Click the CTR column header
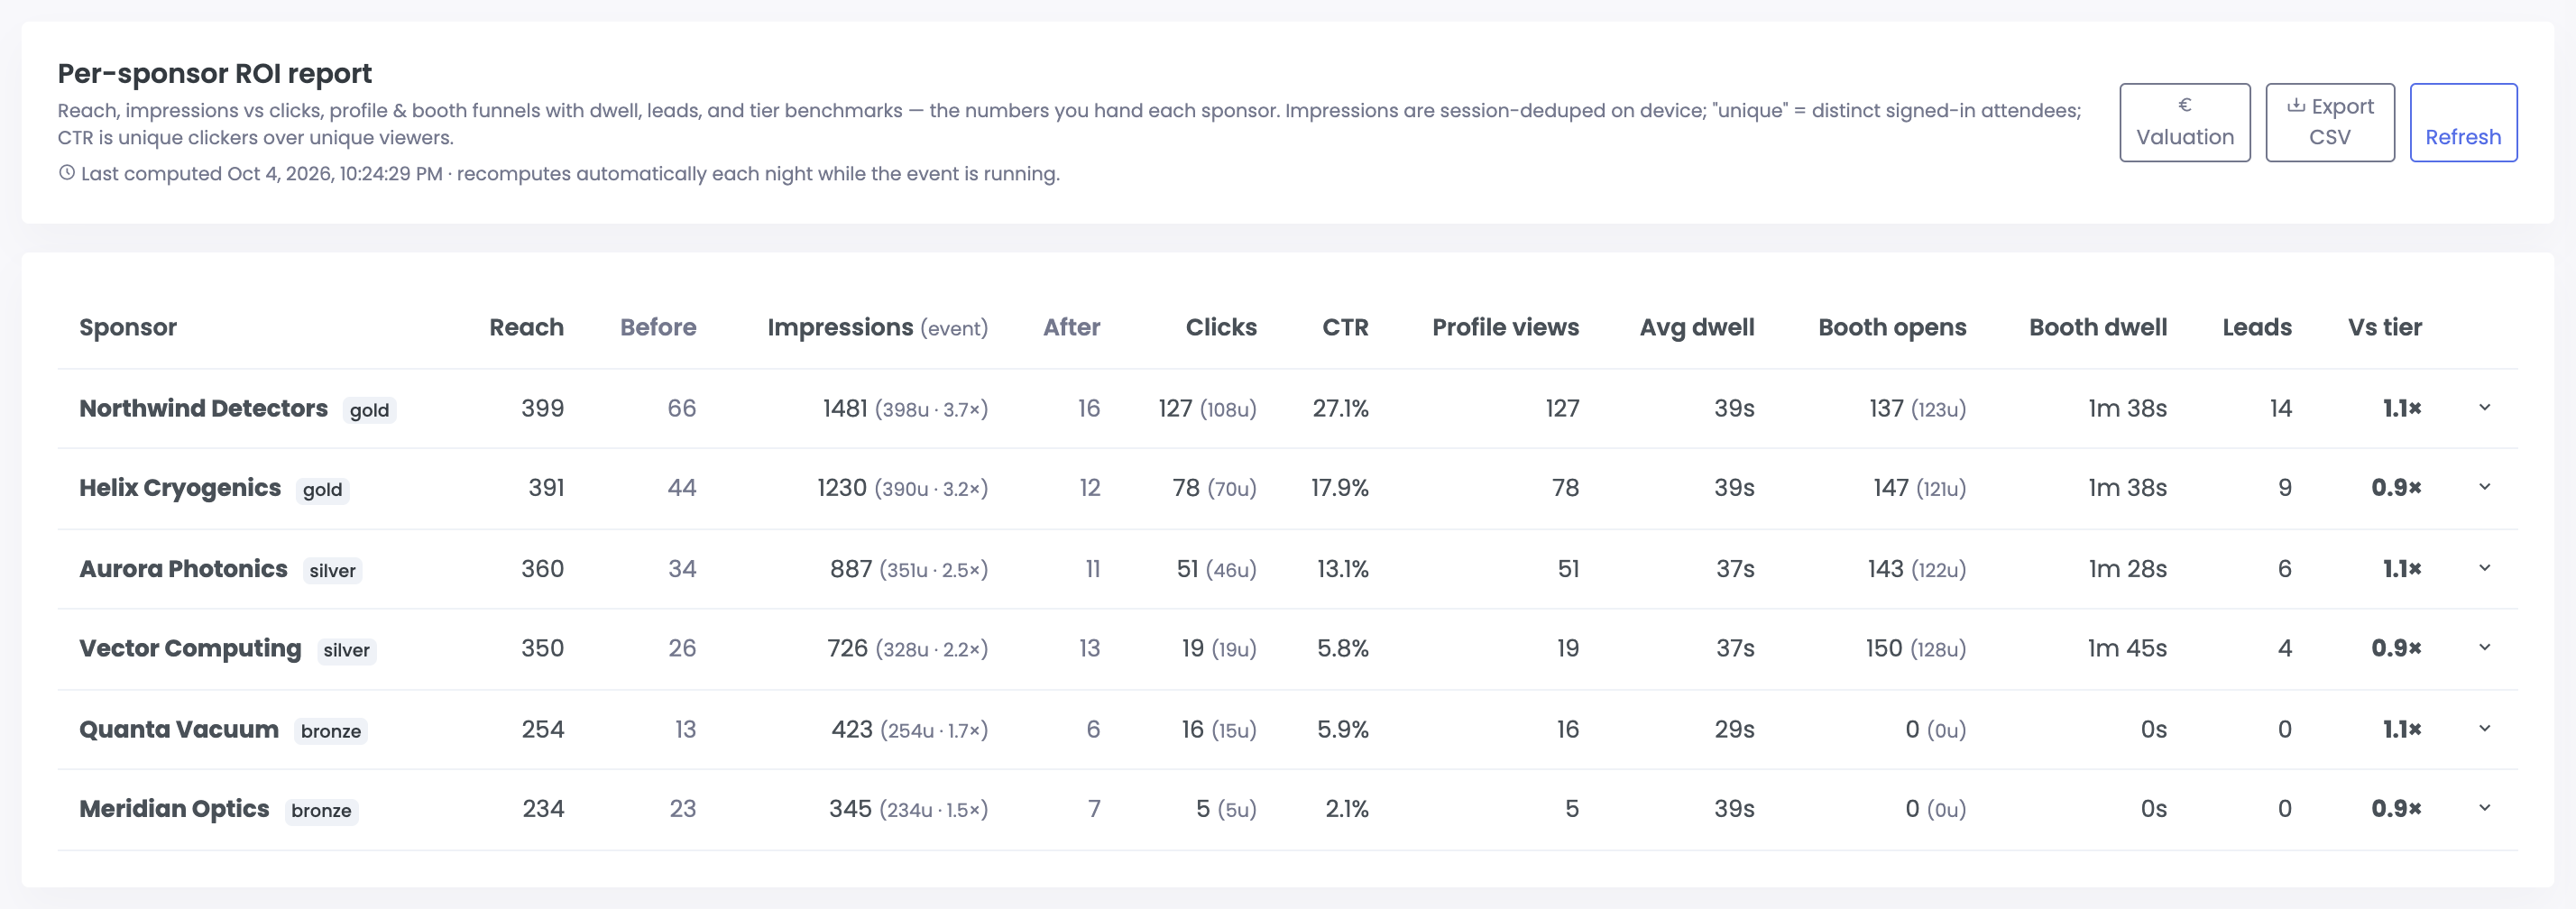This screenshot has width=2576, height=909. pos(1345,327)
